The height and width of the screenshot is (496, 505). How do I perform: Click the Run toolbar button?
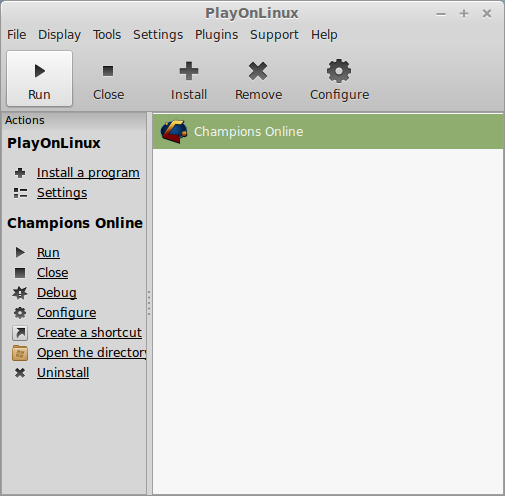click(39, 79)
